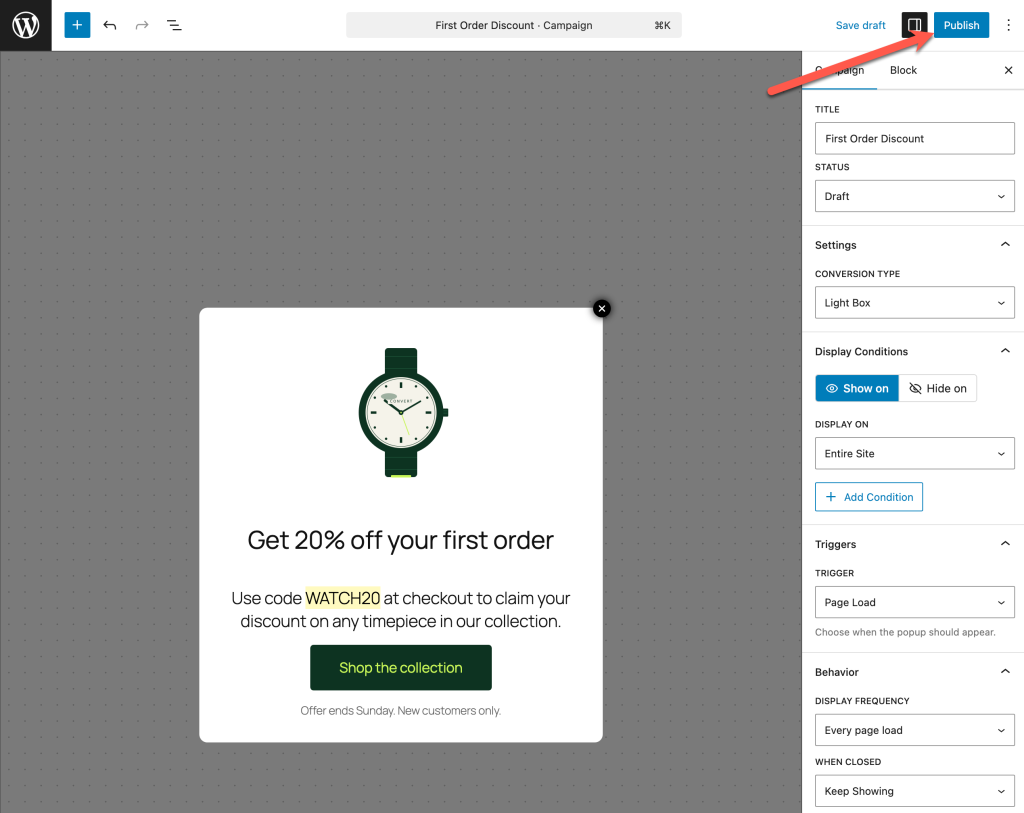Open the command palette title bar
The height and width of the screenshot is (813, 1024).
point(513,25)
